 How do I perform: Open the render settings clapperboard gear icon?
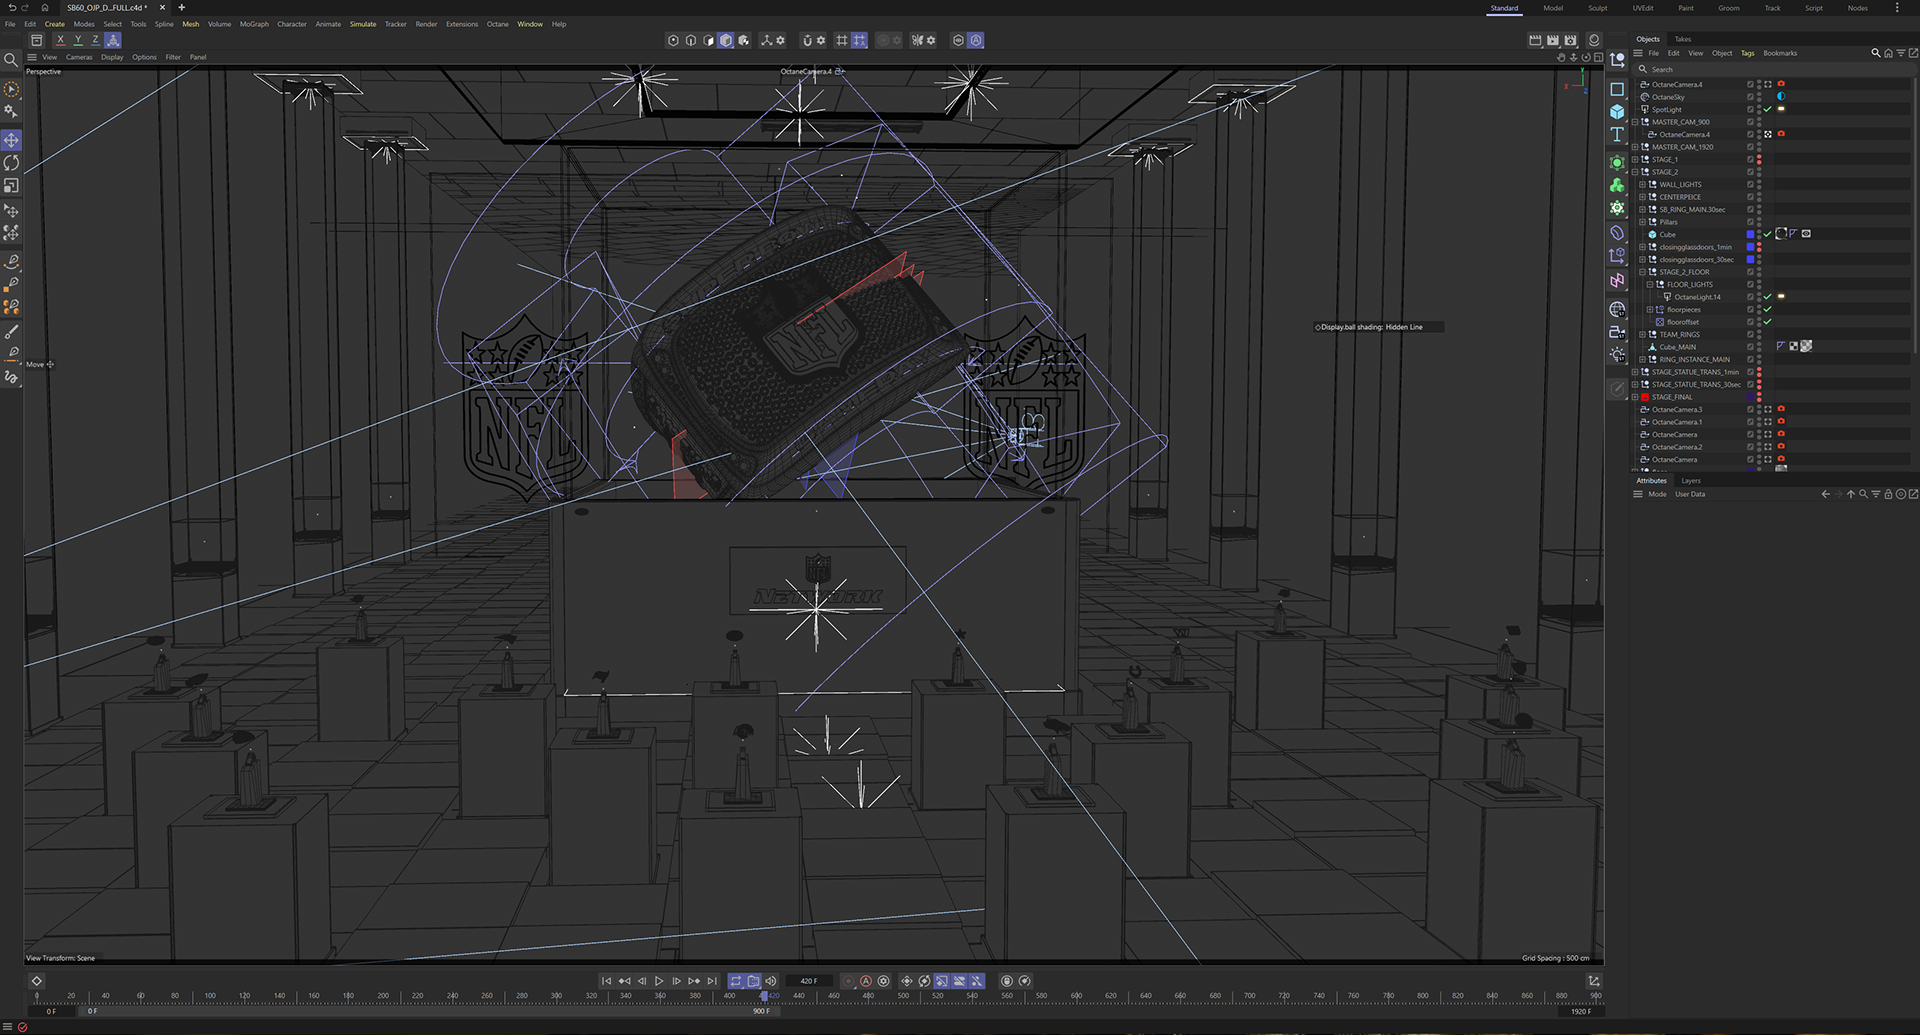tap(1571, 40)
